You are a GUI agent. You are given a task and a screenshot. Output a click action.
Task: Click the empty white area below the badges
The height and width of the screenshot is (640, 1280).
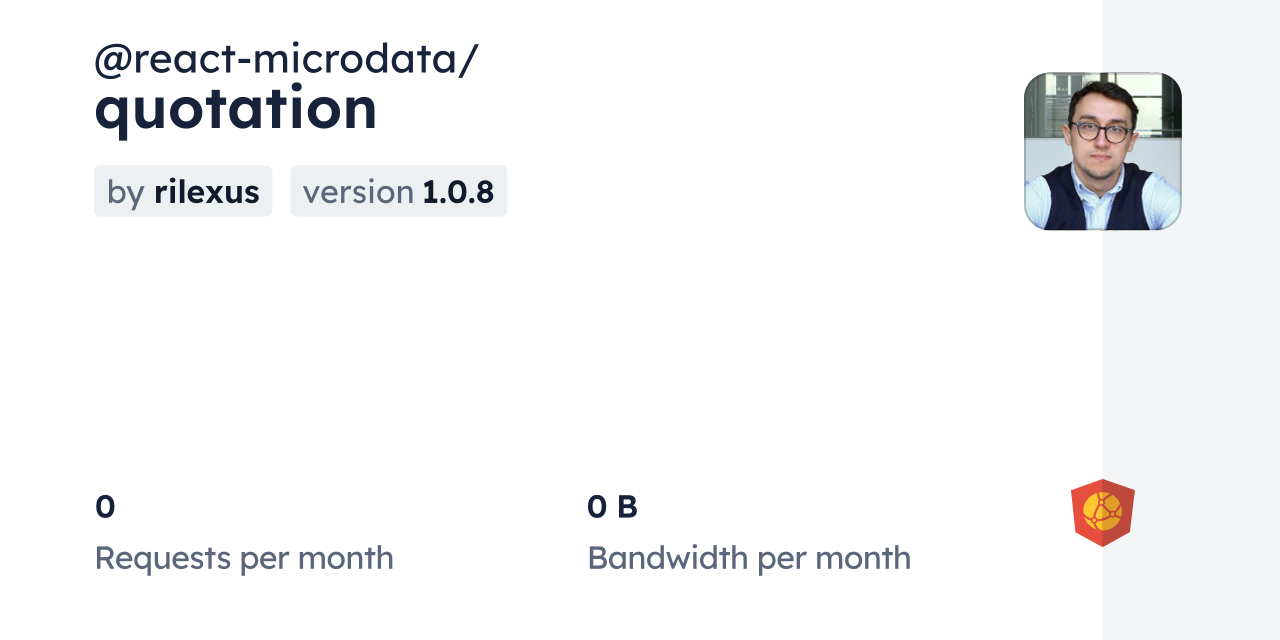pos(500,340)
